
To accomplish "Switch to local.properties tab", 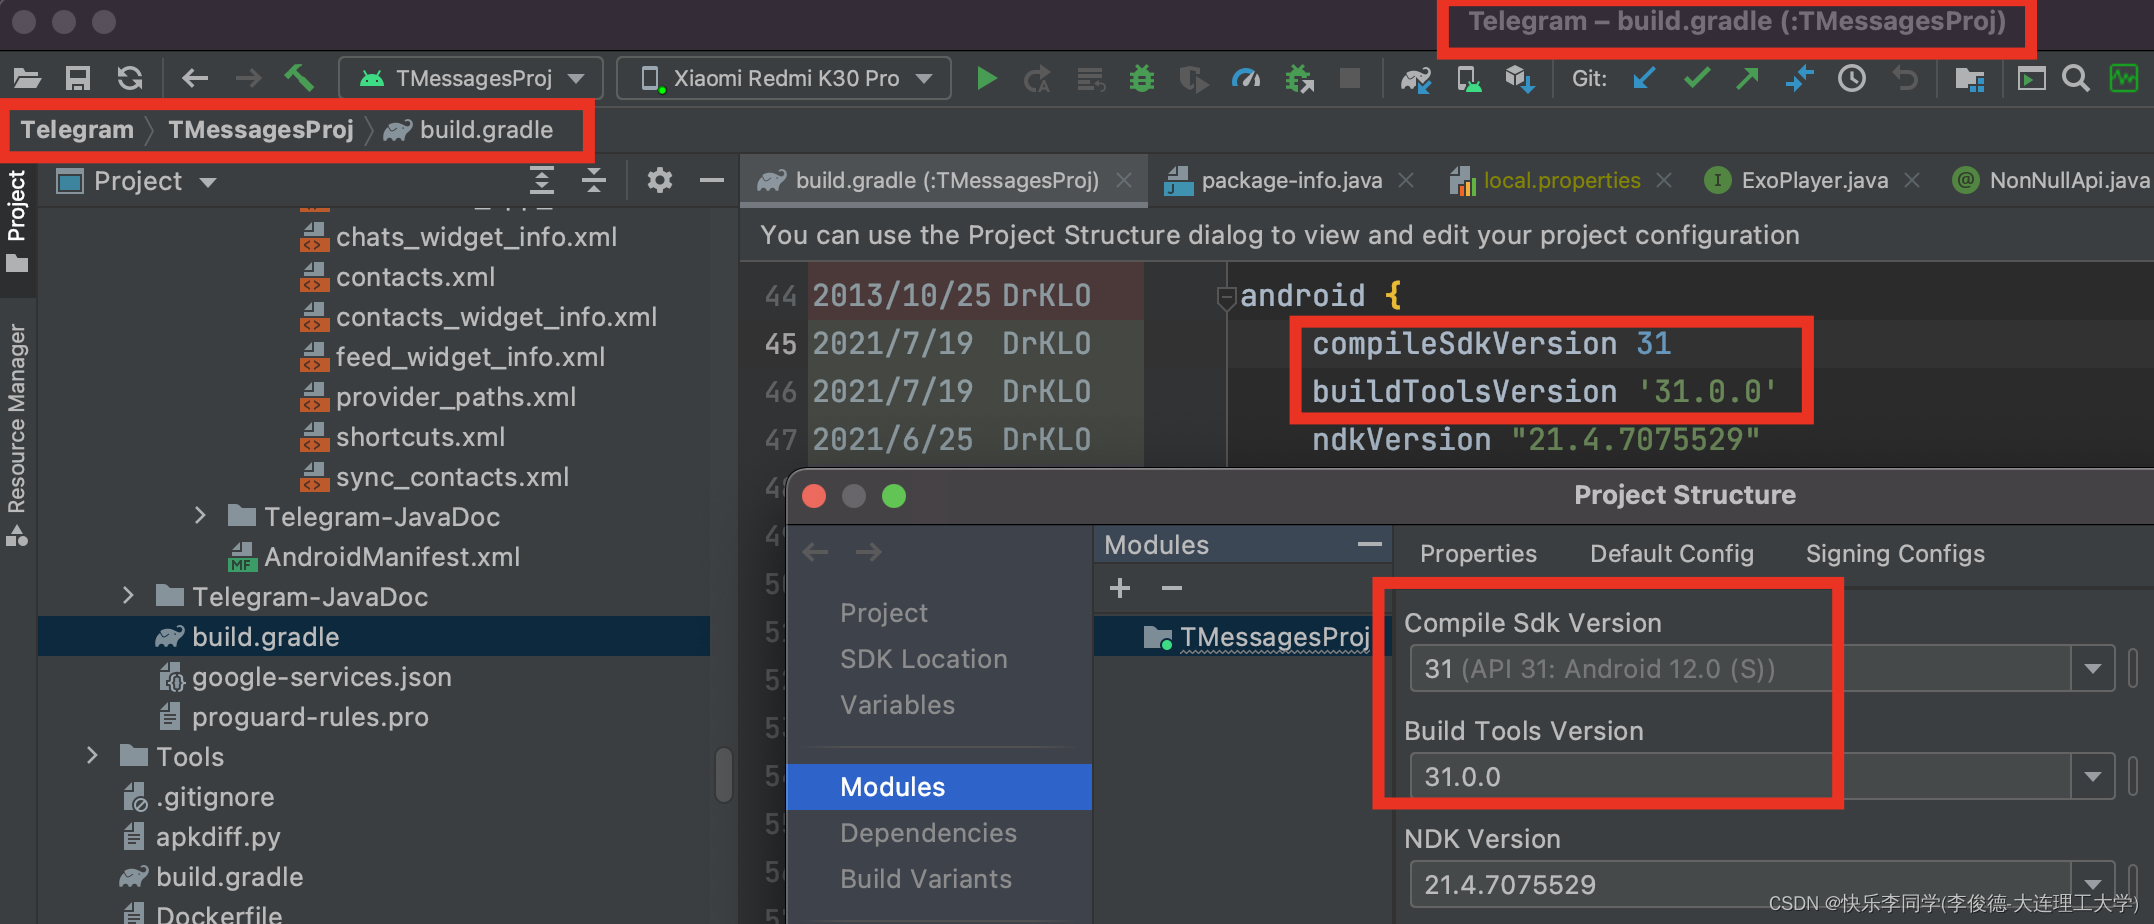I will [x=1562, y=181].
